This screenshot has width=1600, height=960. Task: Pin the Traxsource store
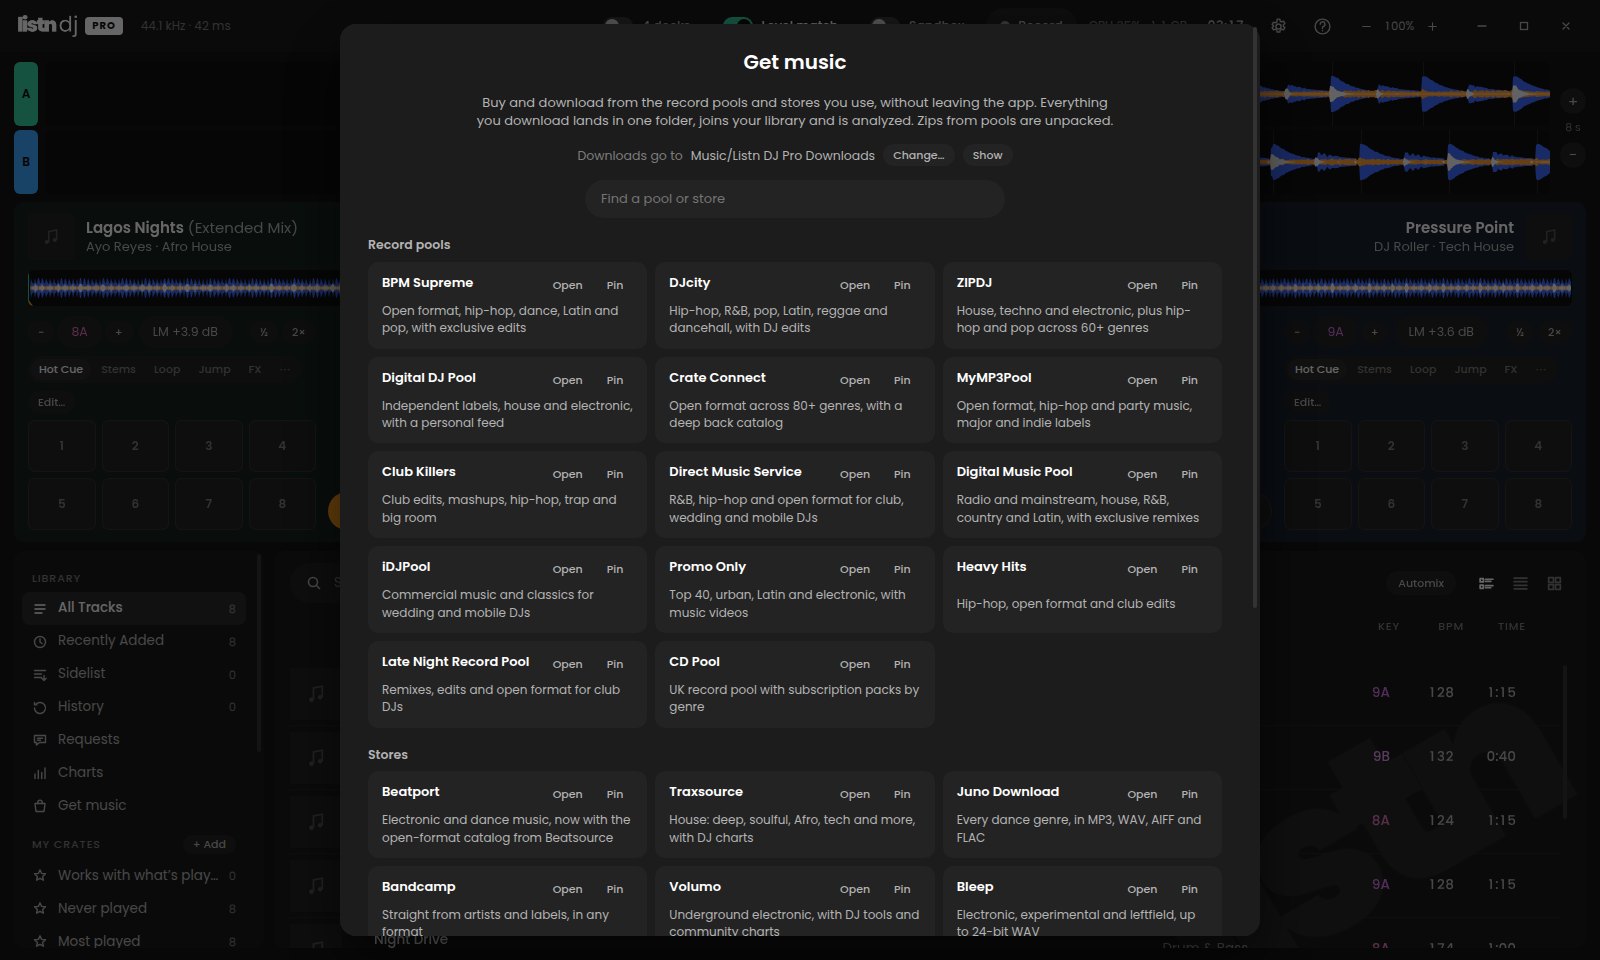click(x=902, y=794)
